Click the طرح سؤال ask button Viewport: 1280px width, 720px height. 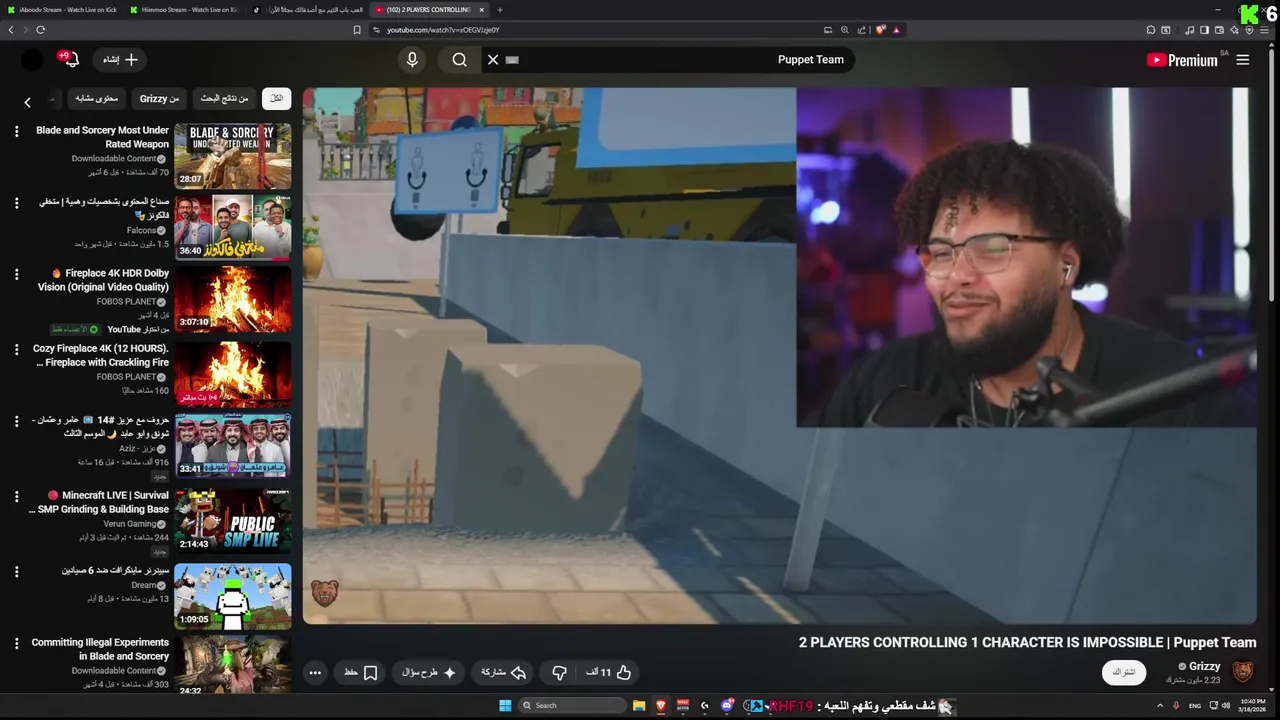[429, 673]
